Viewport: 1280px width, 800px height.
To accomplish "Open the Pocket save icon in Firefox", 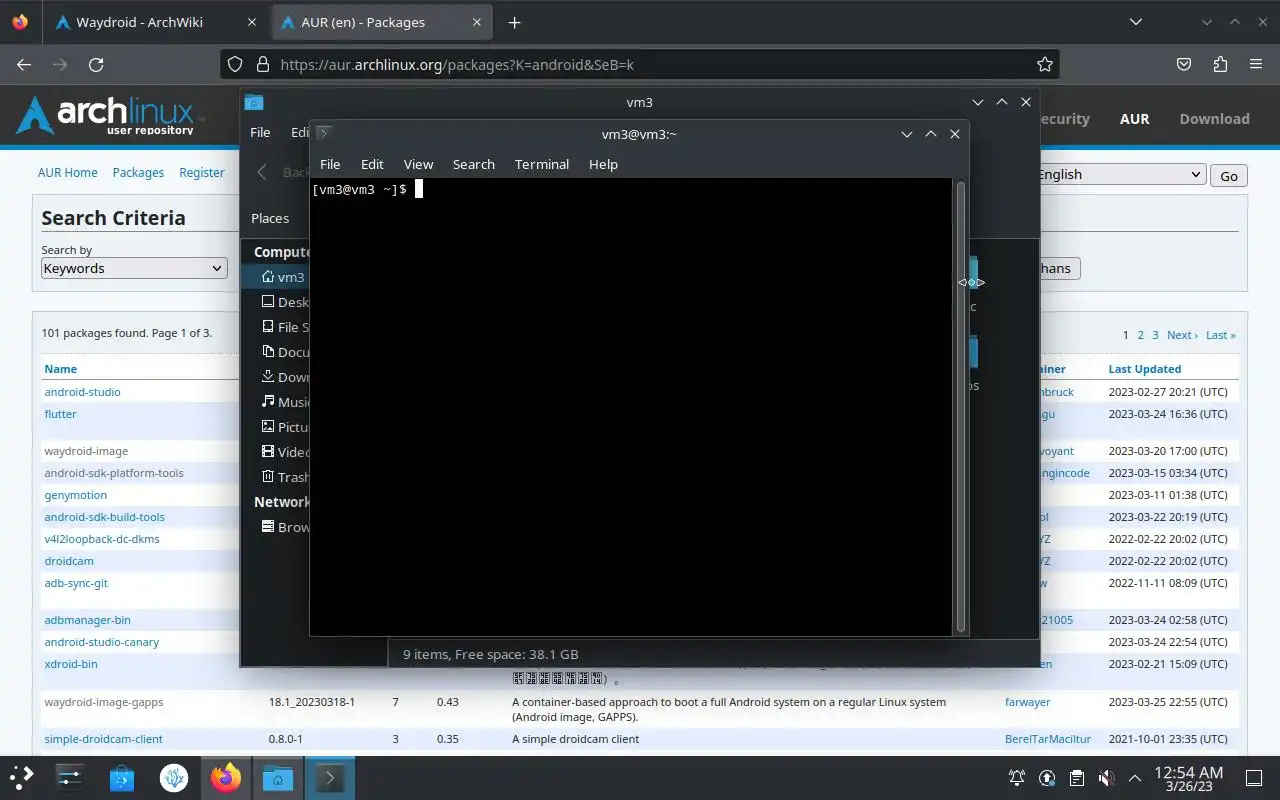I will (x=1184, y=64).
